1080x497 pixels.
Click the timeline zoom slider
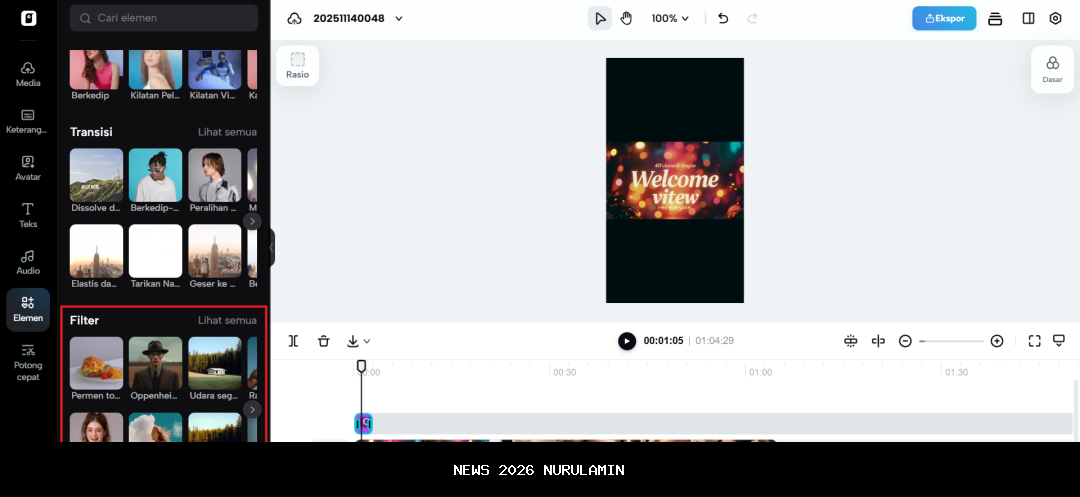pos(951,341)
